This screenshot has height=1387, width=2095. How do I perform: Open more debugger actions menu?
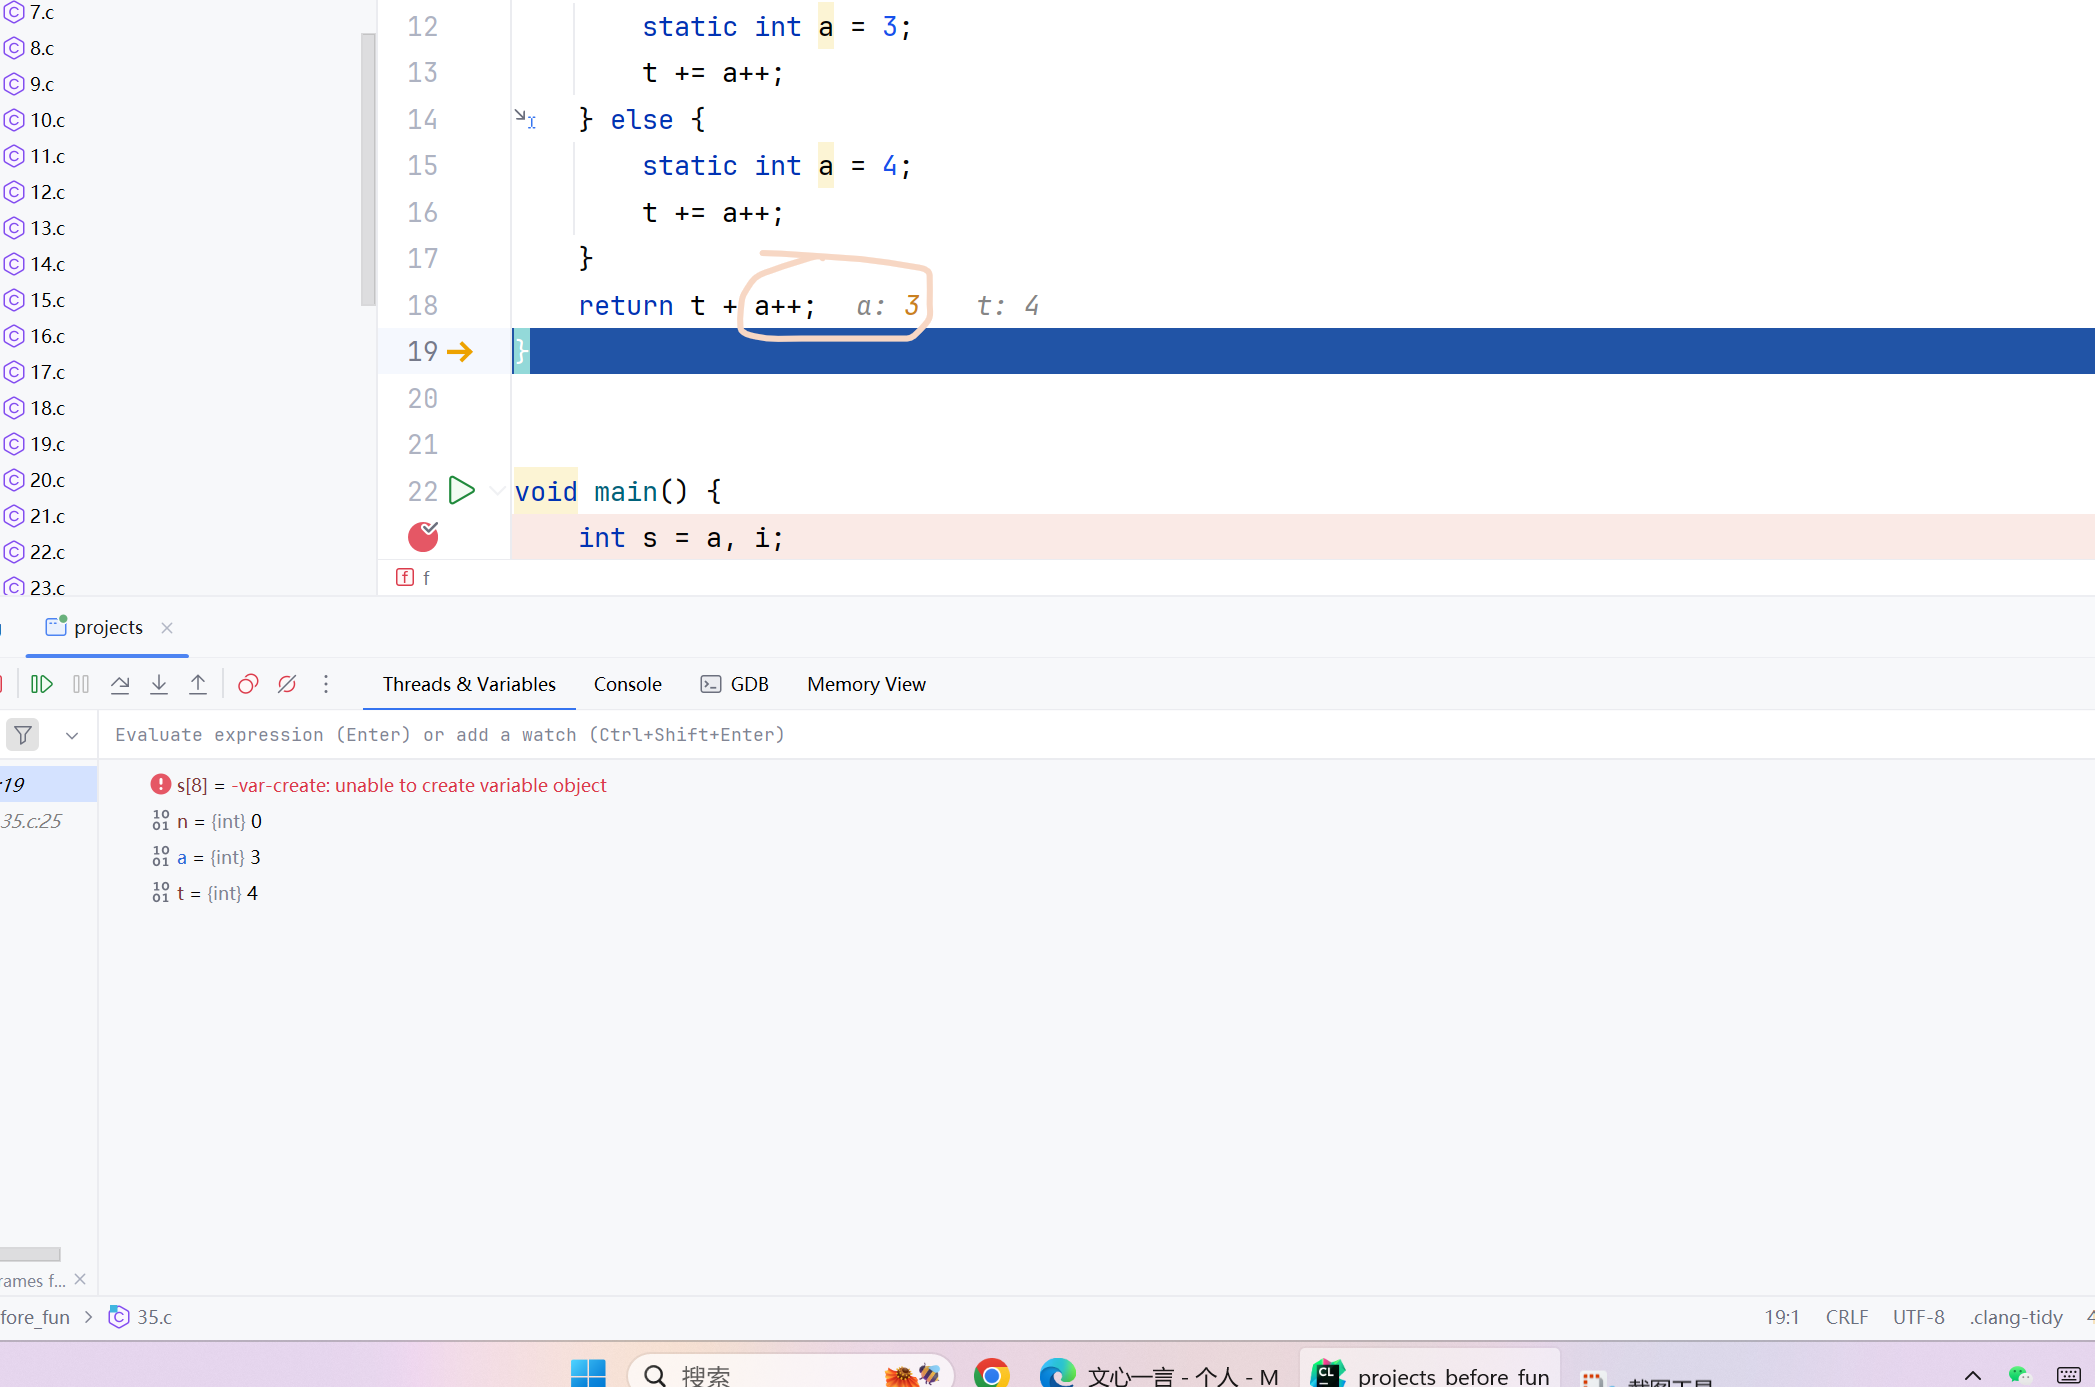(326, 684)
